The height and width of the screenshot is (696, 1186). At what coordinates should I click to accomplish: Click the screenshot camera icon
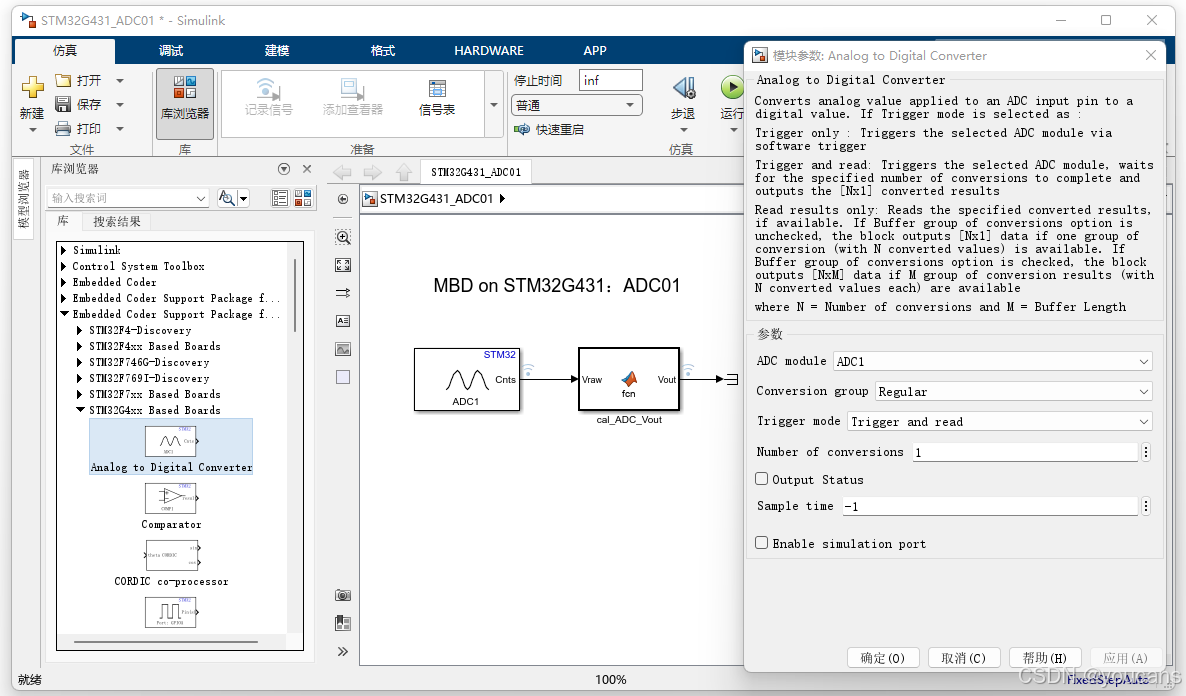pos(343,595)
